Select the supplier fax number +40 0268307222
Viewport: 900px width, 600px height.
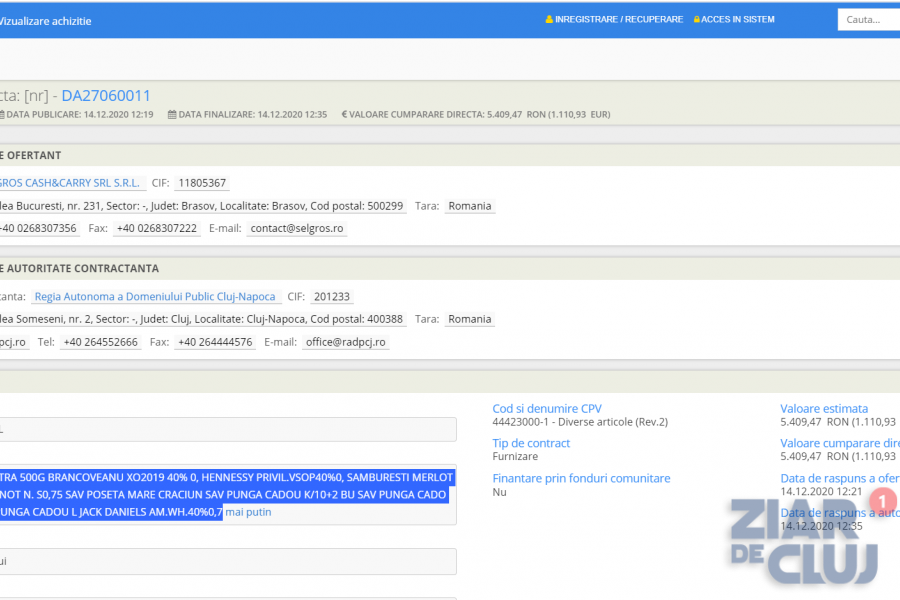157,228
